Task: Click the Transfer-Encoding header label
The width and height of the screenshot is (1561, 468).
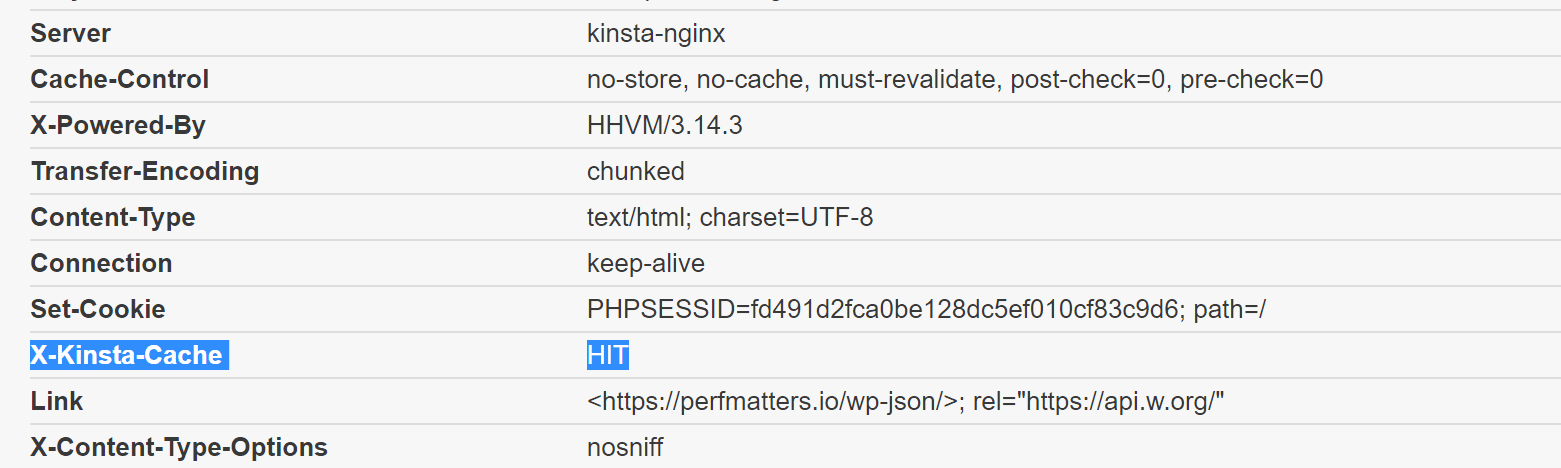Action: point(145,172)
